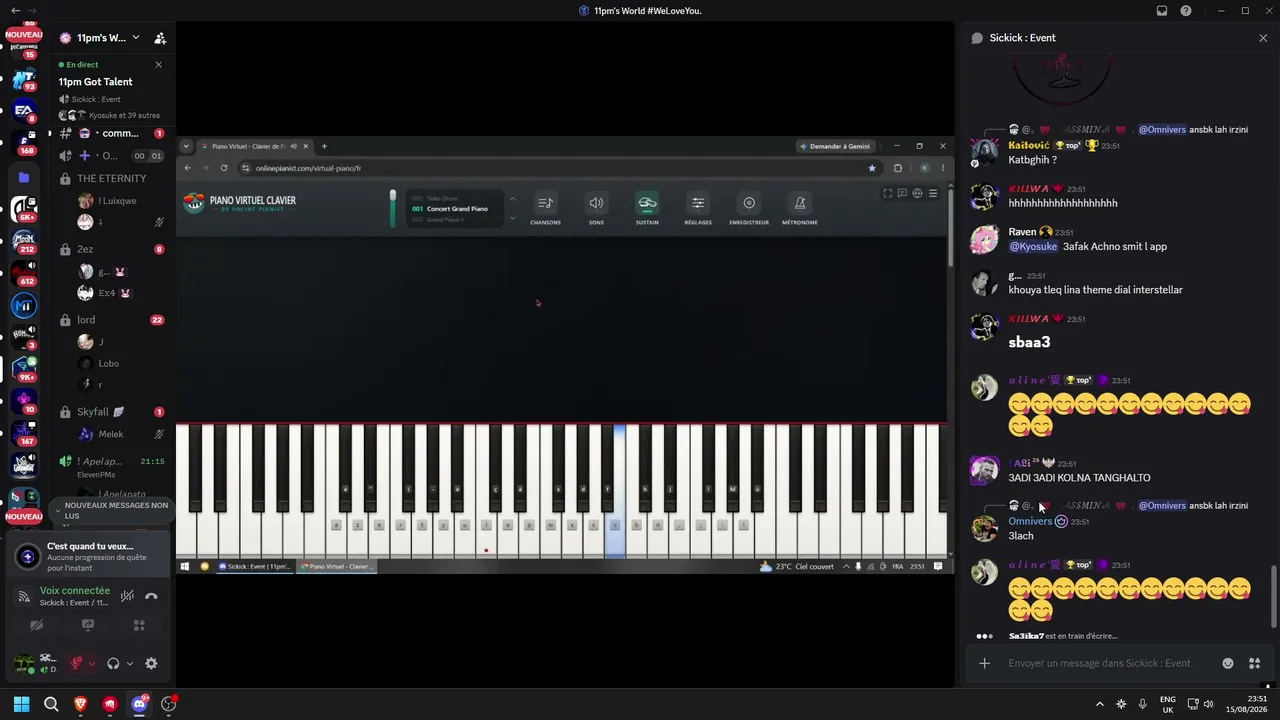Click the Kaitović username in chat
The image size is (1280, 720).
point(1029,145)
